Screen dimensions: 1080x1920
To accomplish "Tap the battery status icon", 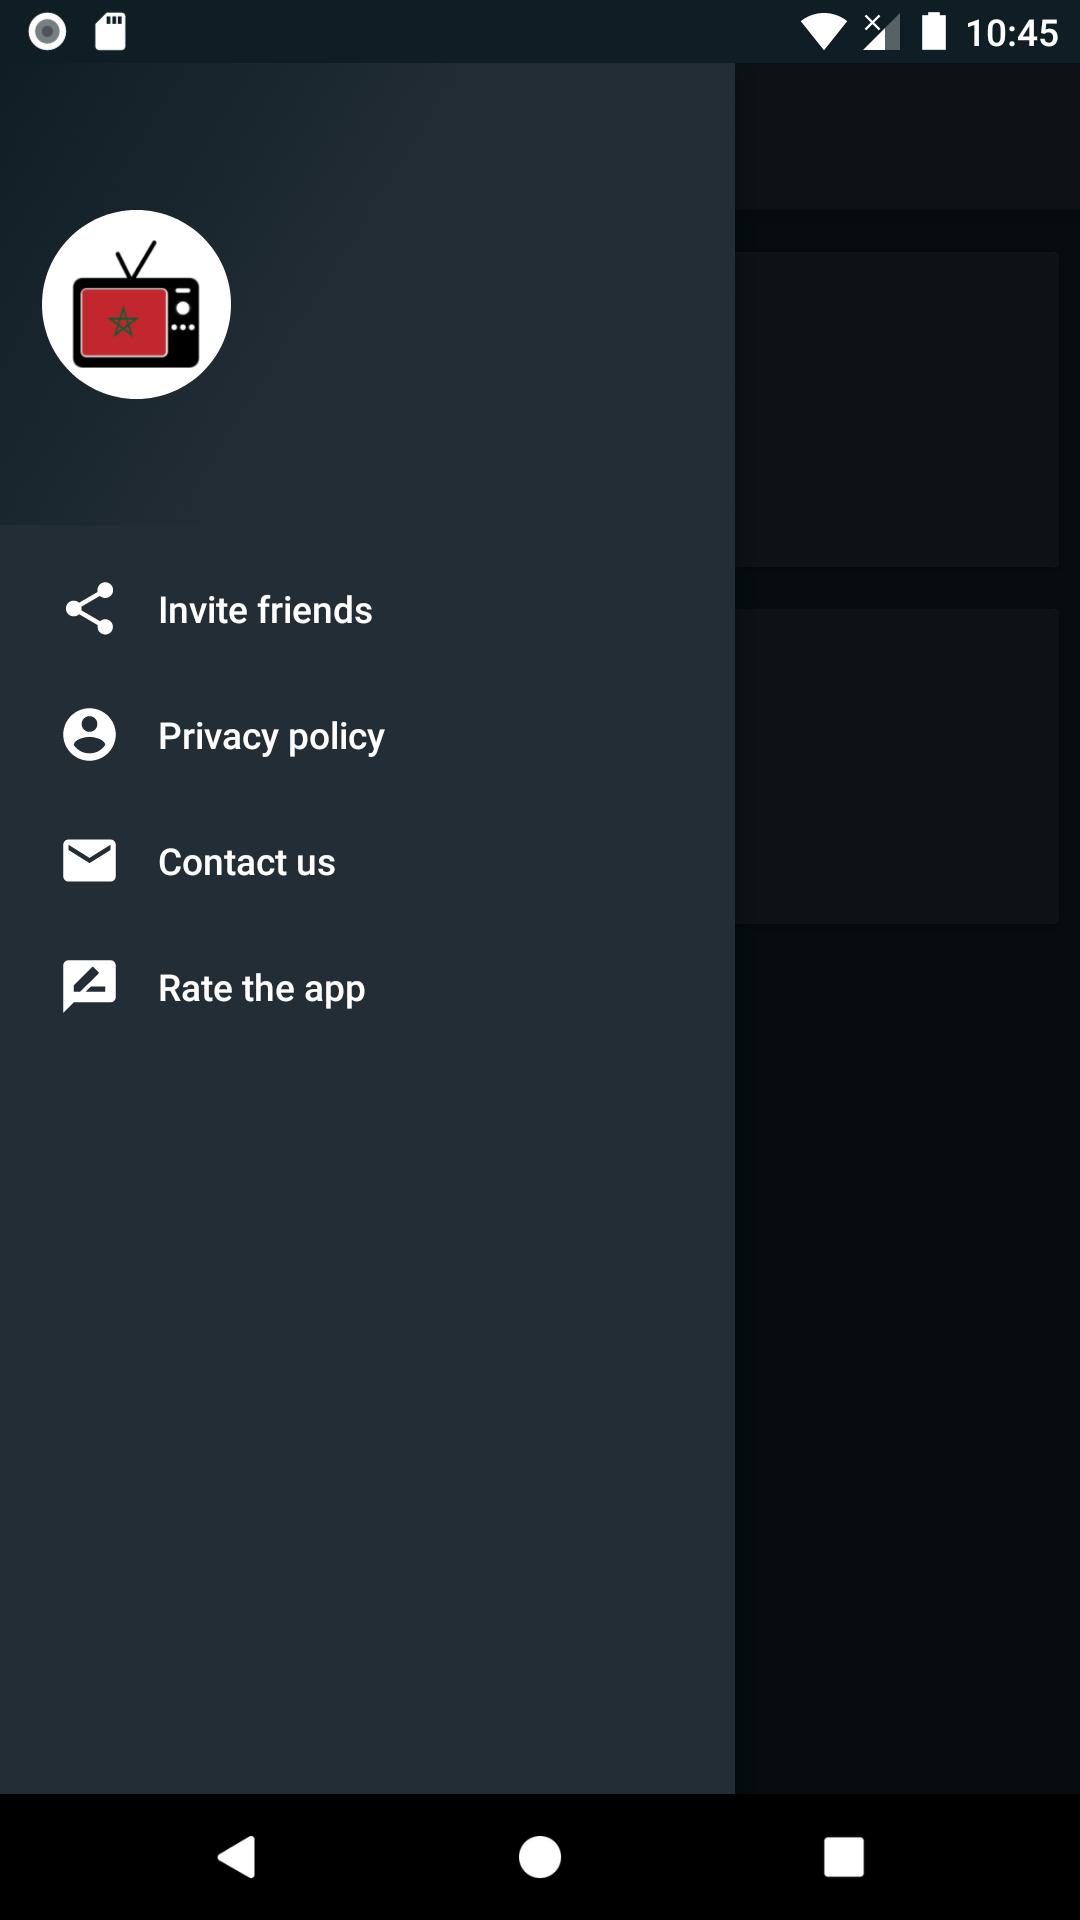I will click(x=934, y=31).
